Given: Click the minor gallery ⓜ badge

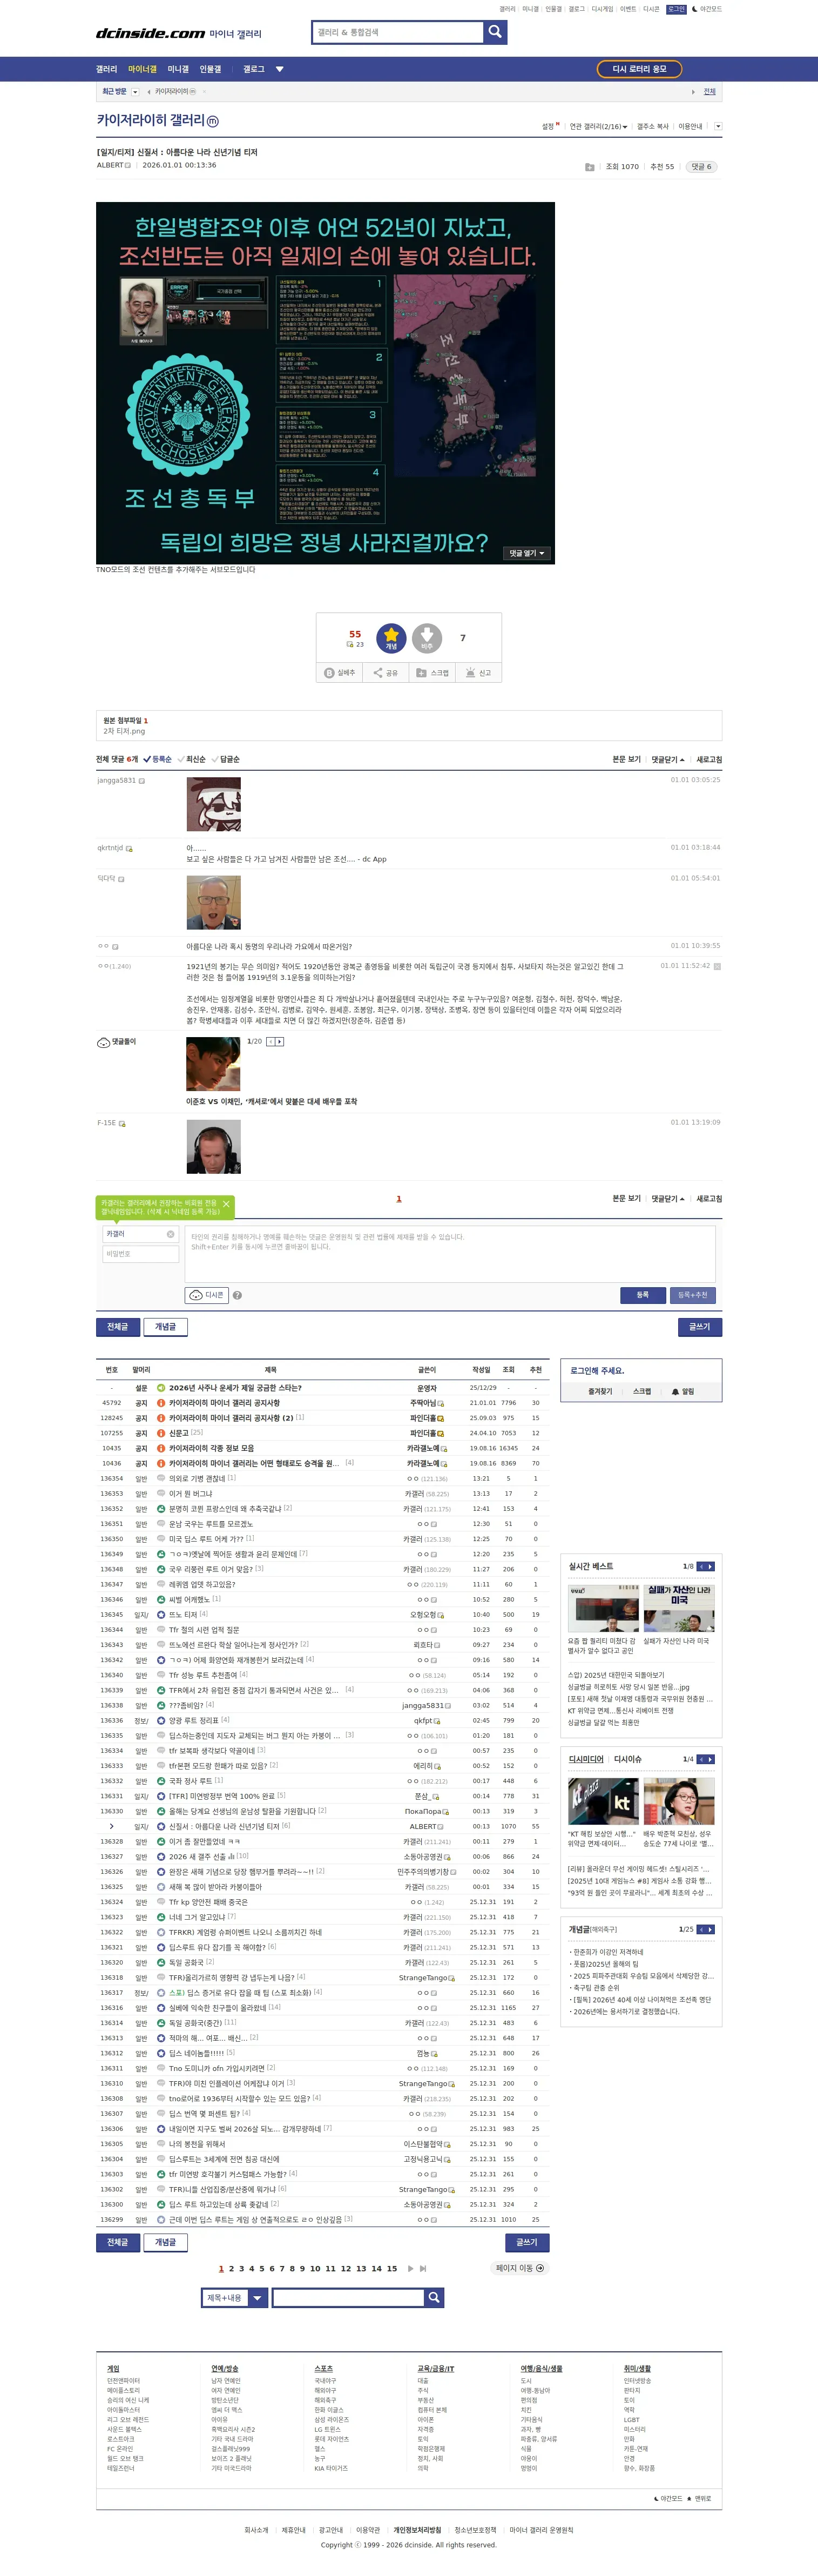Looking at the screenshot, I should (212, 121).
